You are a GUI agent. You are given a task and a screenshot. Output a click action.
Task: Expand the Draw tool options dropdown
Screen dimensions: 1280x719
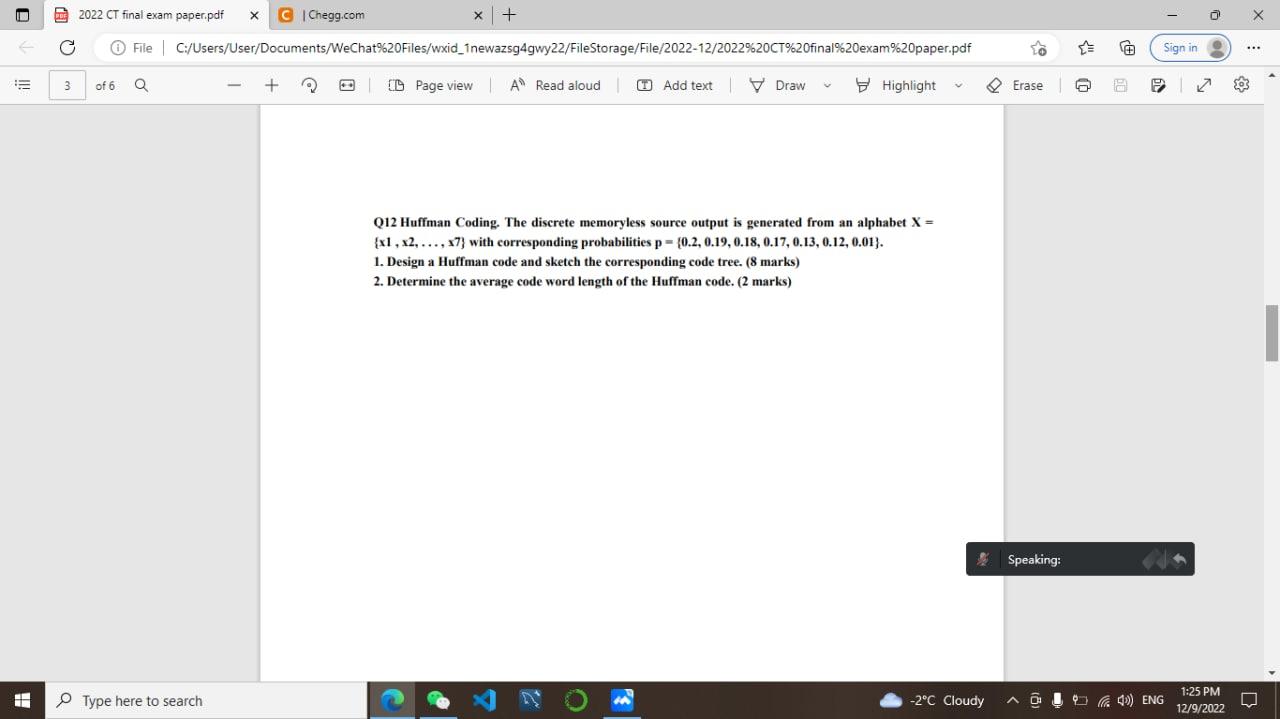click(826, 85)
